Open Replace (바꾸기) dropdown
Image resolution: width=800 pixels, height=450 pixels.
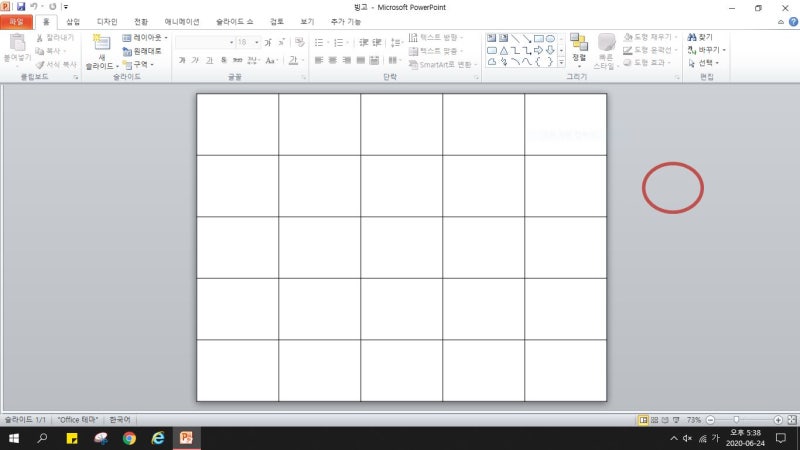click(x=707, y=50)
